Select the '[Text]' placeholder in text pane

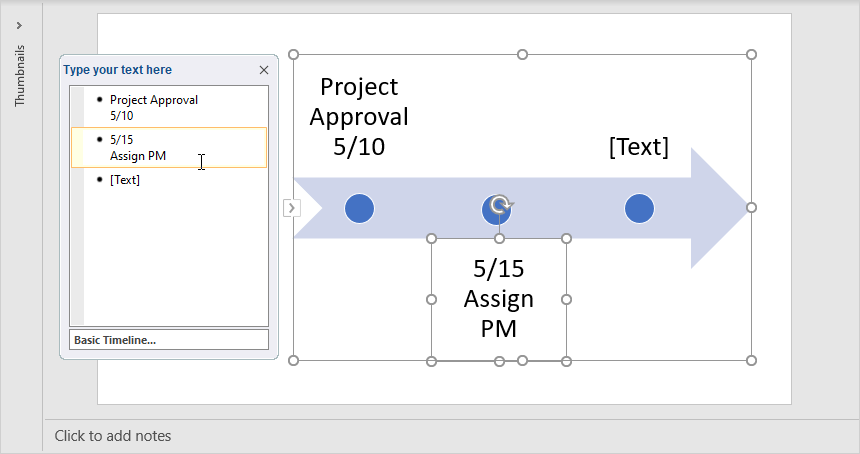pos(125,180)
